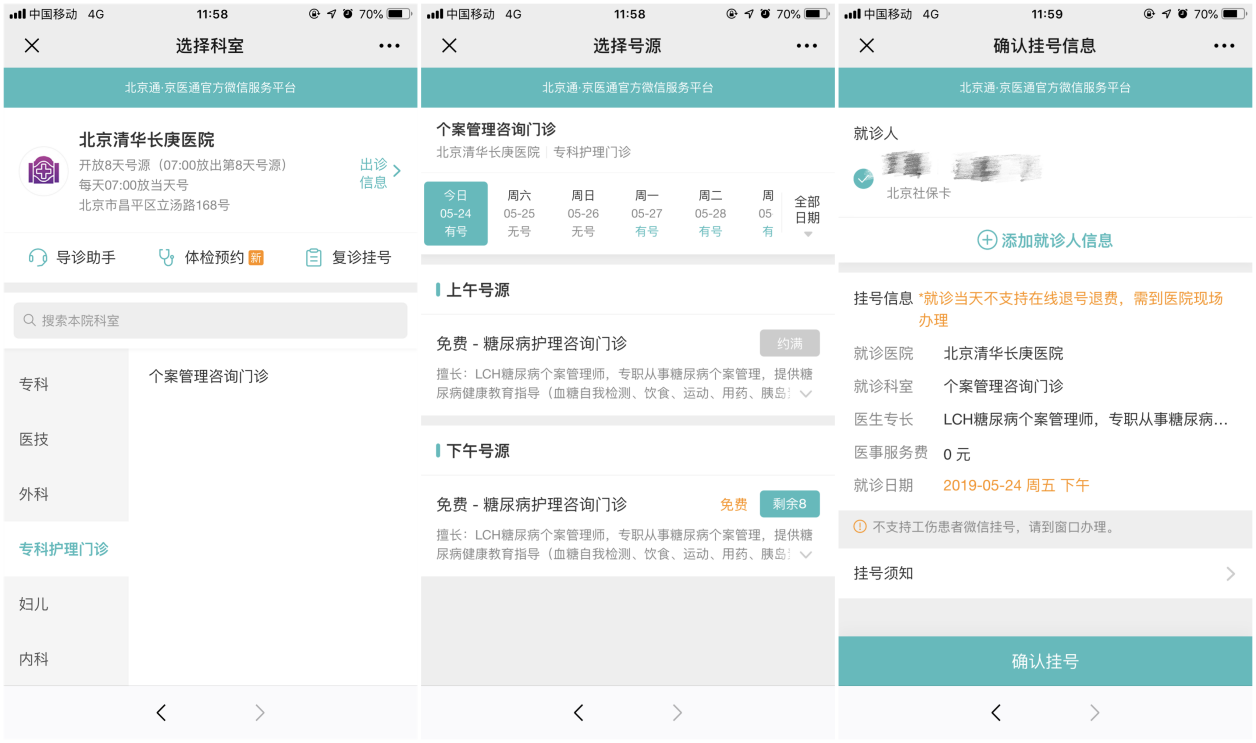Open the 出诊信息 link
The height and width of the screenshot is (743, 1256).
380,172
